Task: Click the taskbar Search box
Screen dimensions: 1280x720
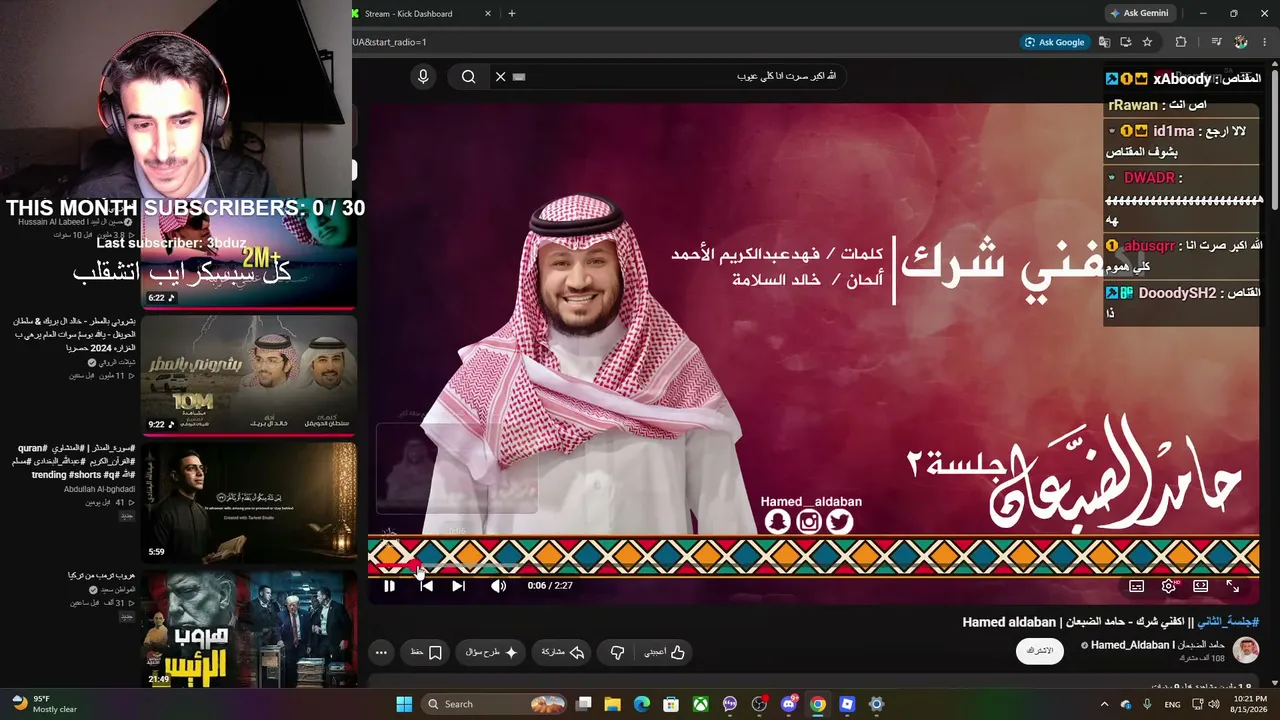Action: tap(495, 704)
